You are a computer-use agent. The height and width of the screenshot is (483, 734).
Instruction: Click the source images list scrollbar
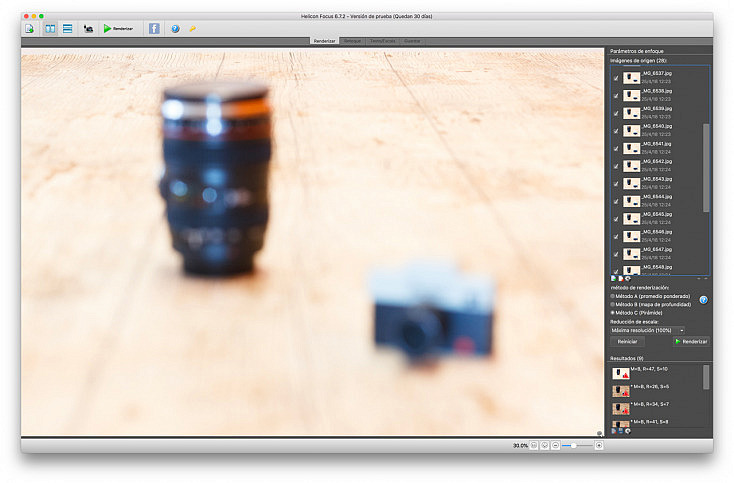[x=706, y=168]
